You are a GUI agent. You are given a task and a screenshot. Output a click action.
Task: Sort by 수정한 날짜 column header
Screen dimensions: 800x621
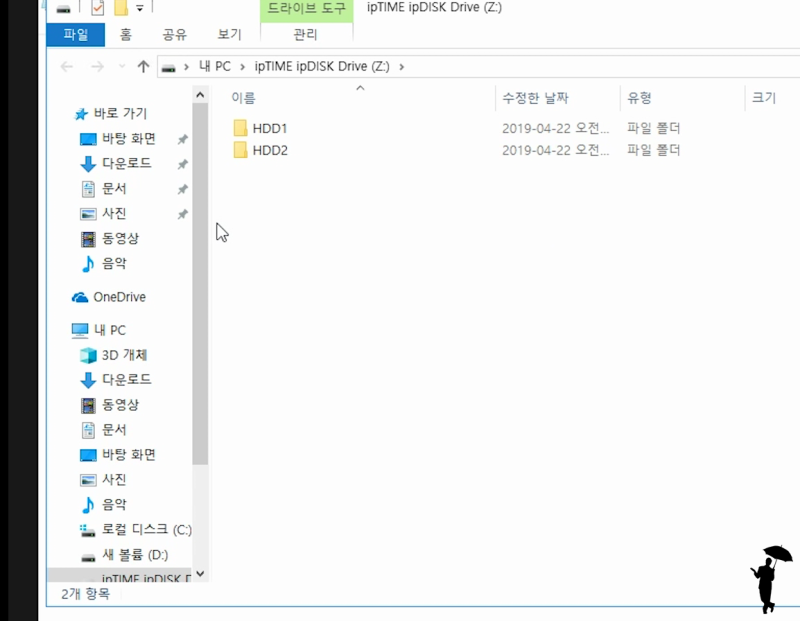(535, 97)
